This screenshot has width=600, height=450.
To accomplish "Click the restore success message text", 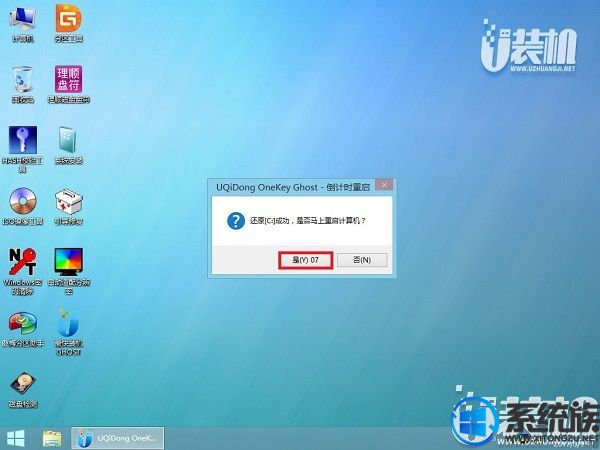I will [308, 221].
